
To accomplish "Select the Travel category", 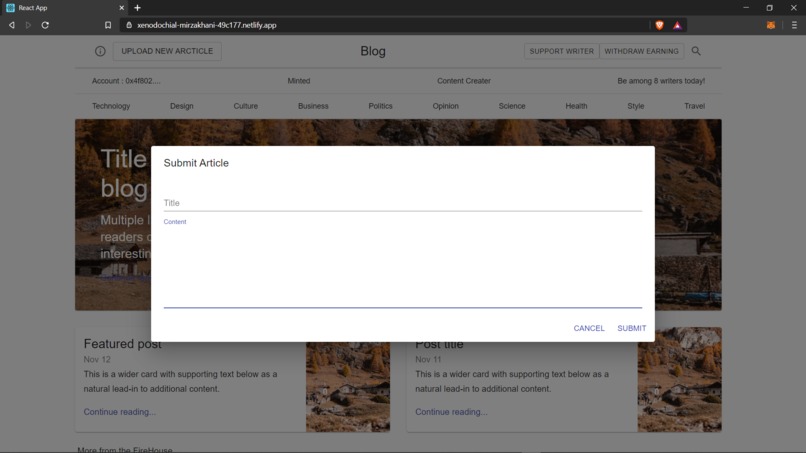I will [x=694, y=106].
